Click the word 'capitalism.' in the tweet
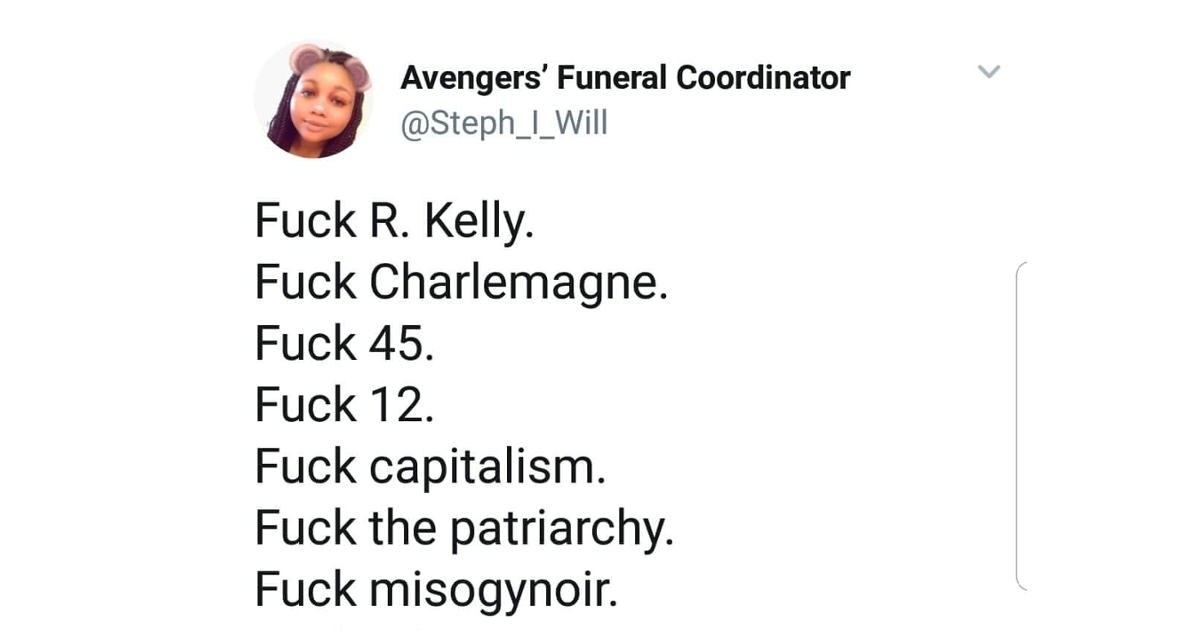 488,468
